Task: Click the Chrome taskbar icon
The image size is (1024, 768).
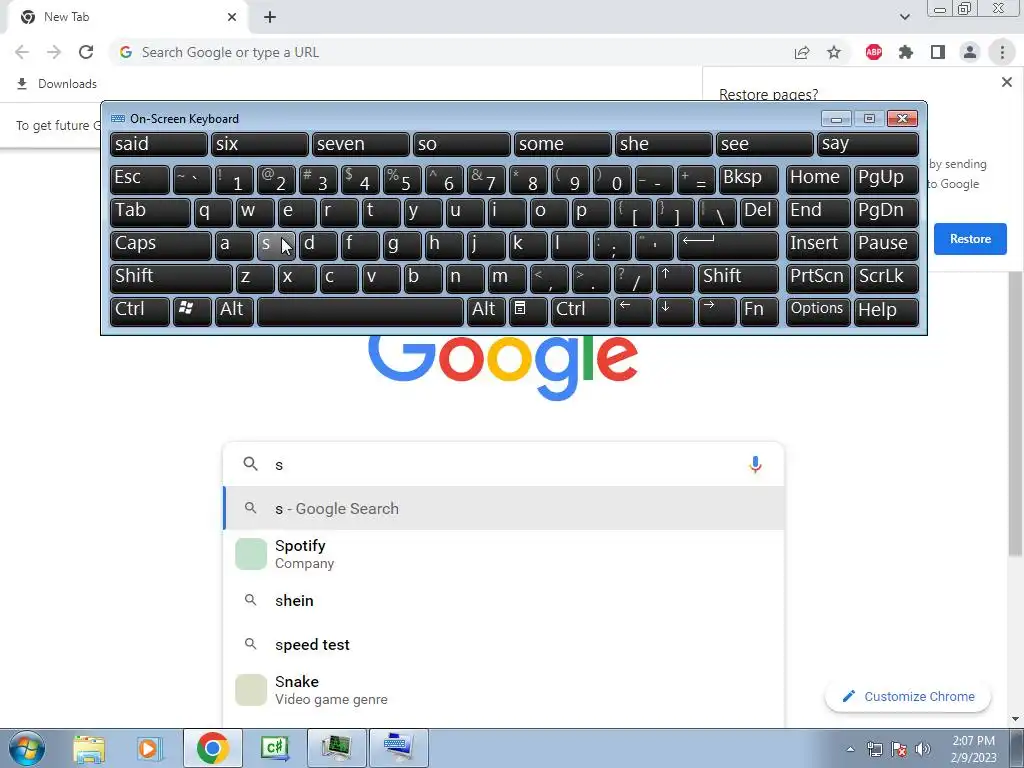Action: [212, 748]
